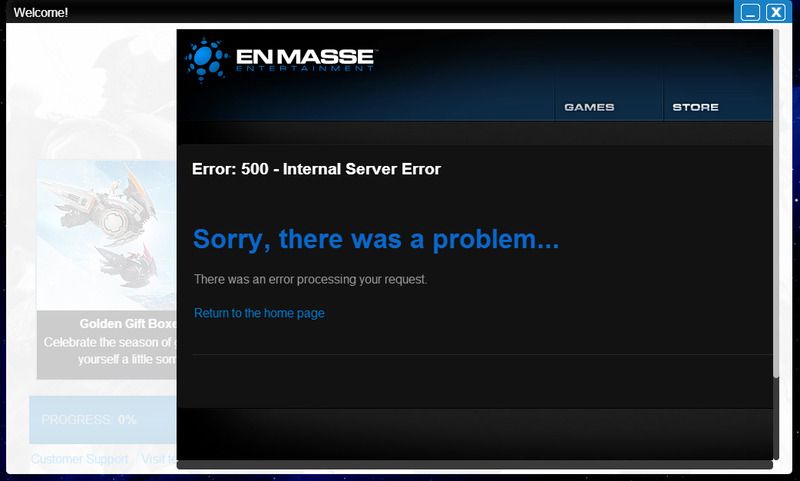Click the Celebrate the season description text
This screenshot has height=481, width=800.
pyautogui.click(x=110, y=350)
